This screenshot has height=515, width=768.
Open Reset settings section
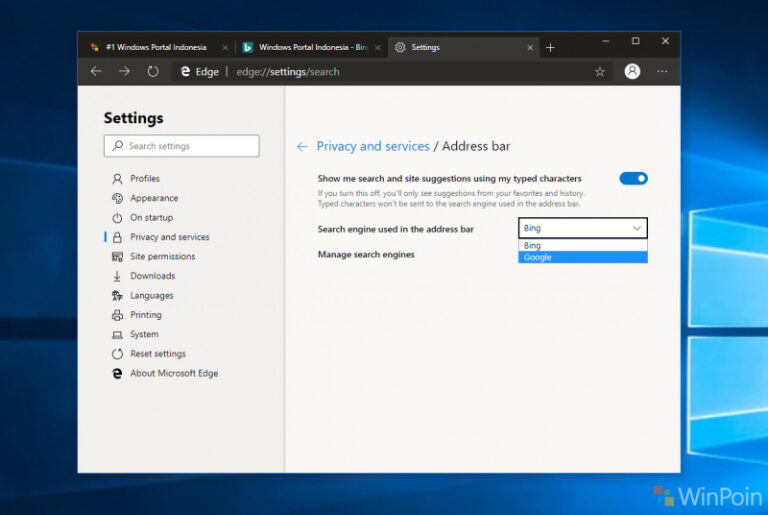(158, 354)
